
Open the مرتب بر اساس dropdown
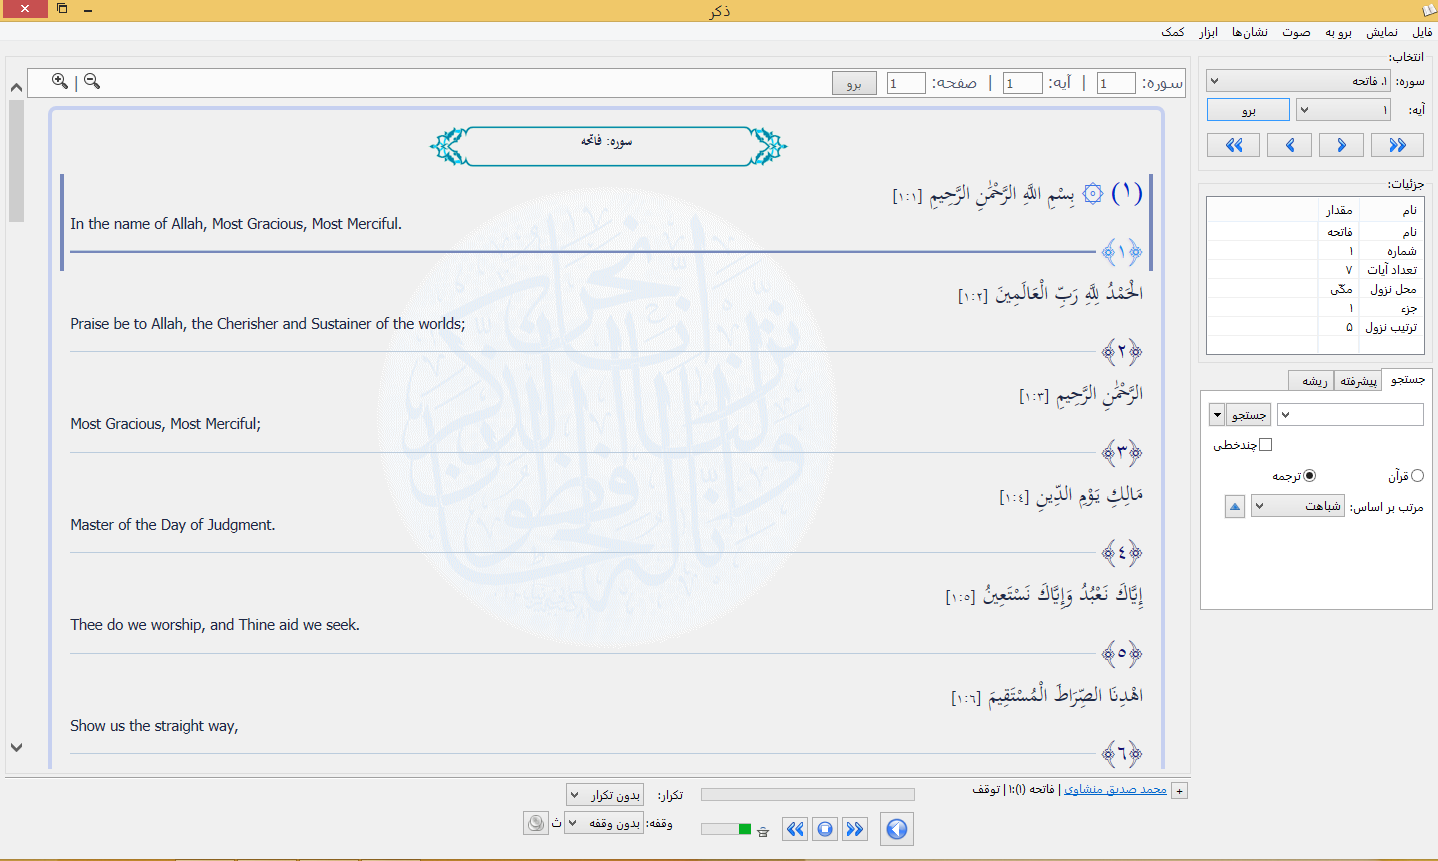point(1298,506)
